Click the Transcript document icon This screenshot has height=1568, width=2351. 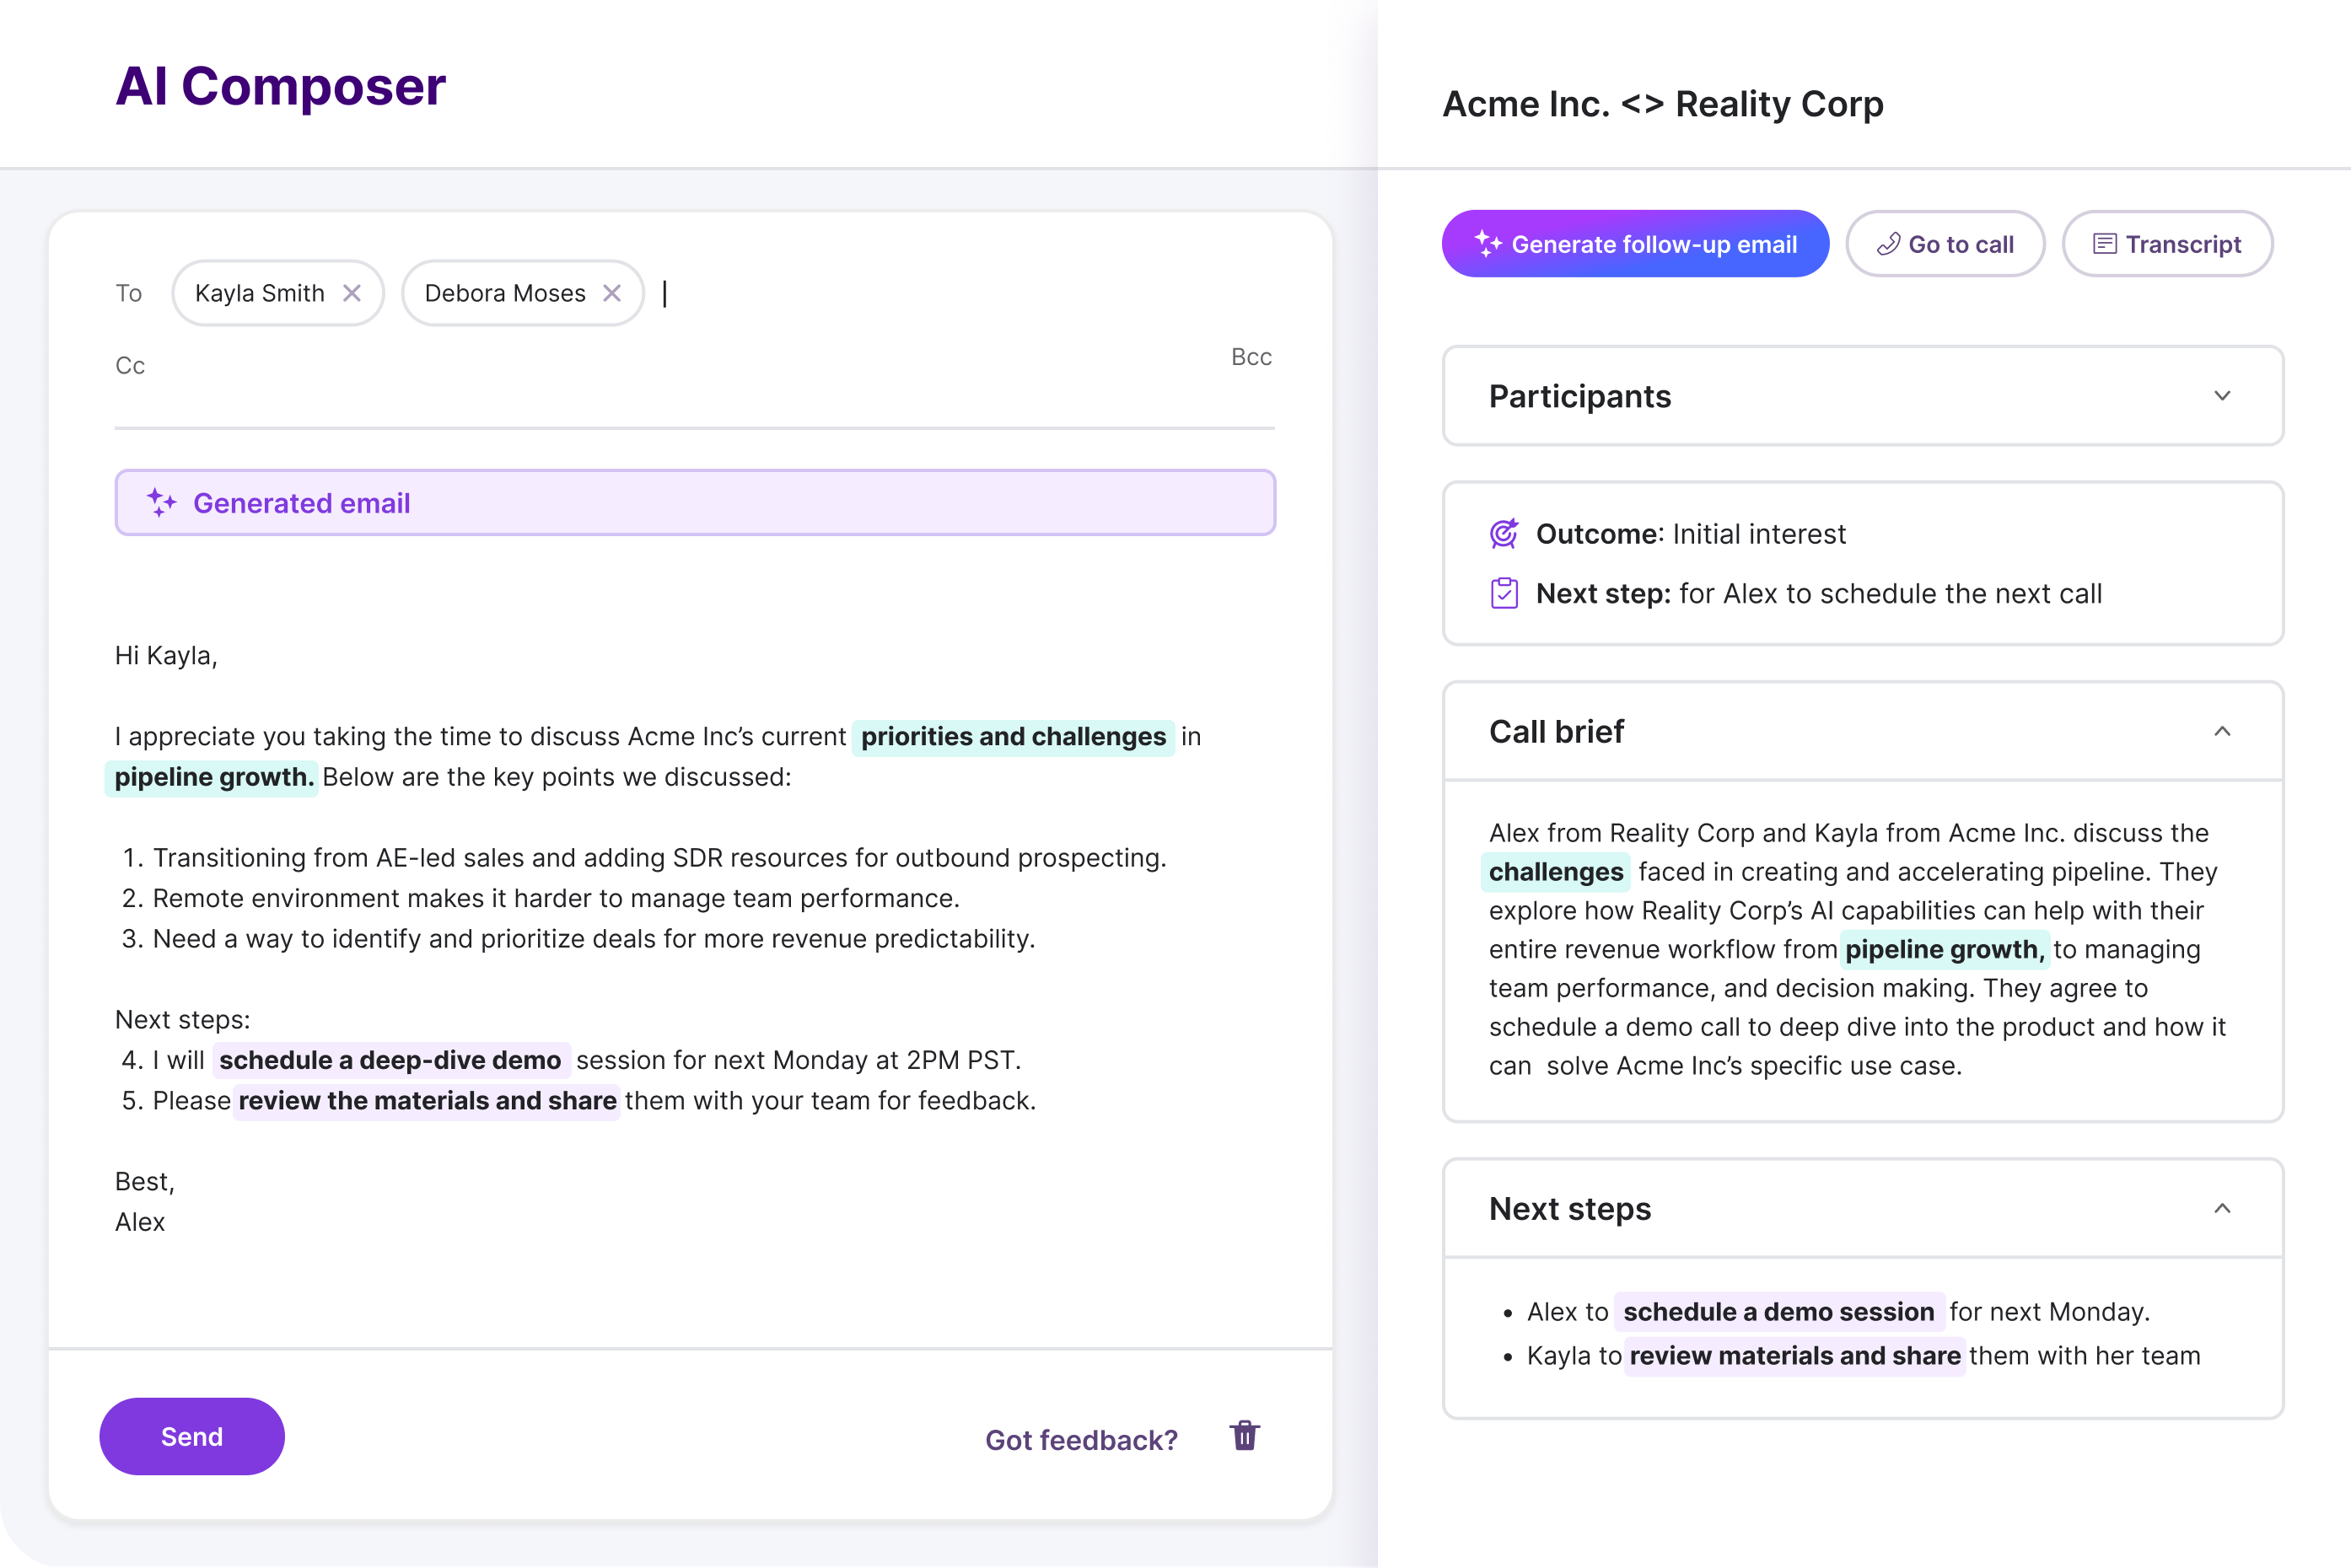click(2104, 244)
